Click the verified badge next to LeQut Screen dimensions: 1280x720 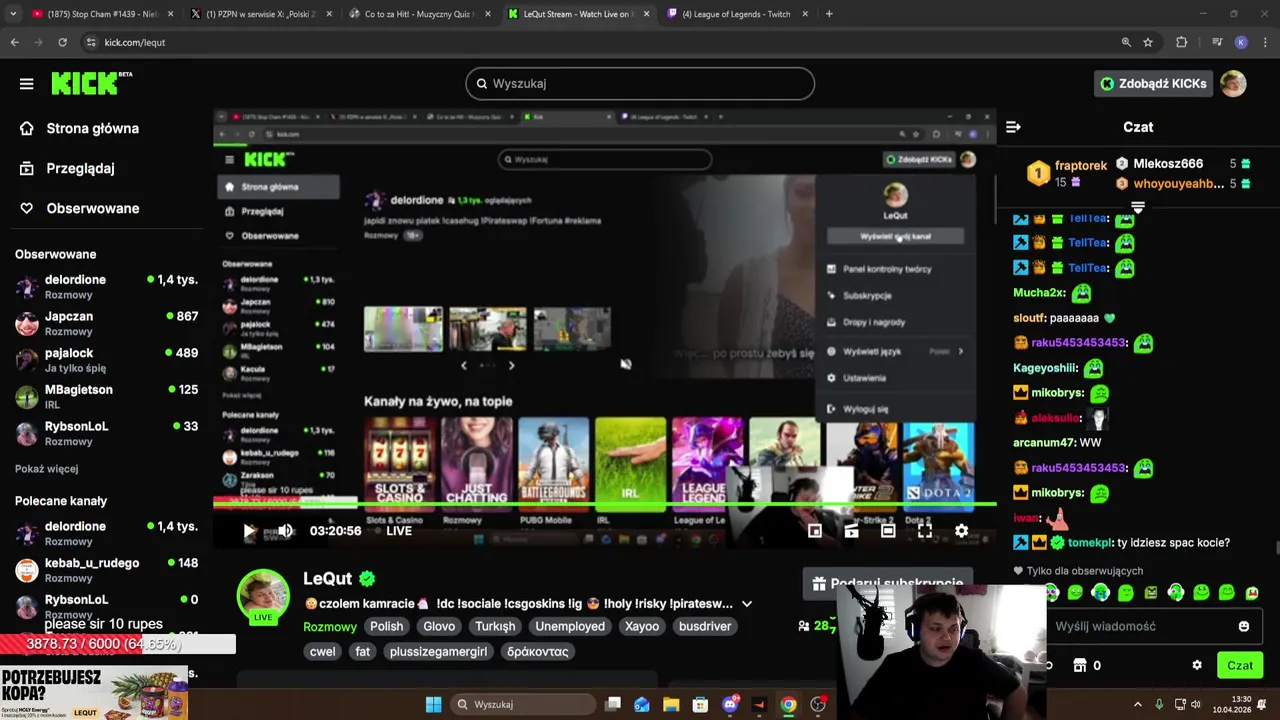point(367,579)
